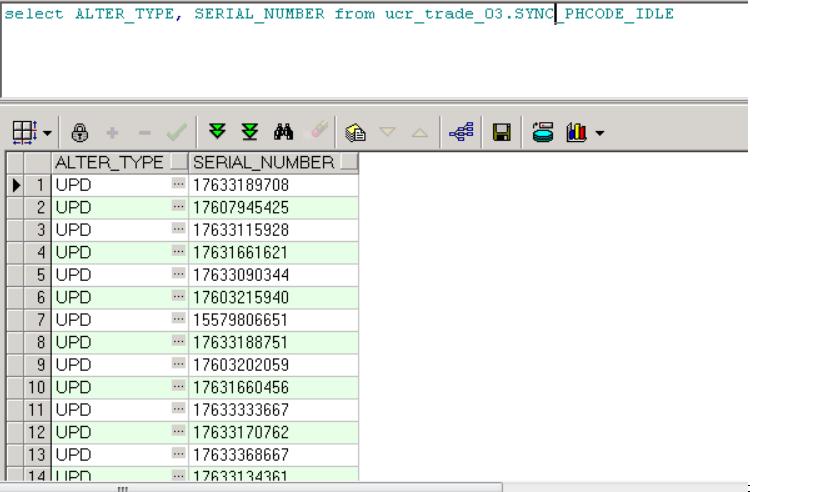The image size is (821, 492).
Task: Select cell 17633188751
Action: tap(274, 342)
